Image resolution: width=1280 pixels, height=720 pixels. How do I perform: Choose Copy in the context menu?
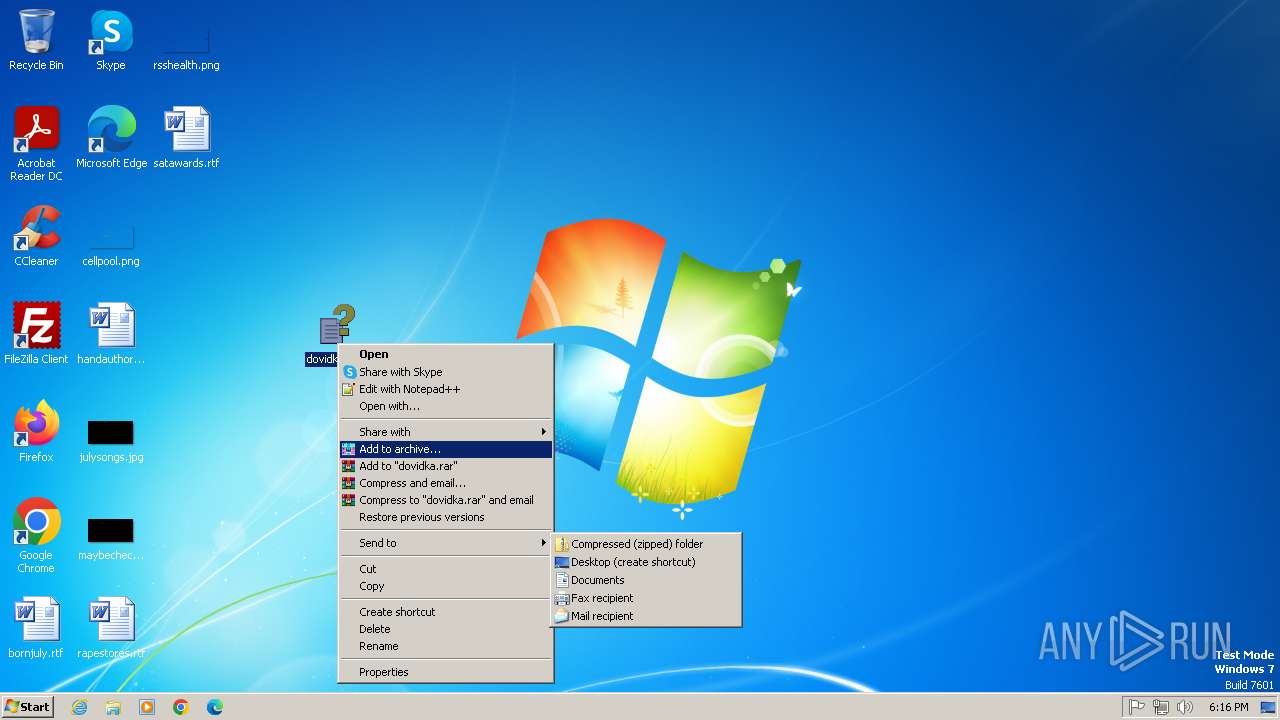(x=446, y=586)
